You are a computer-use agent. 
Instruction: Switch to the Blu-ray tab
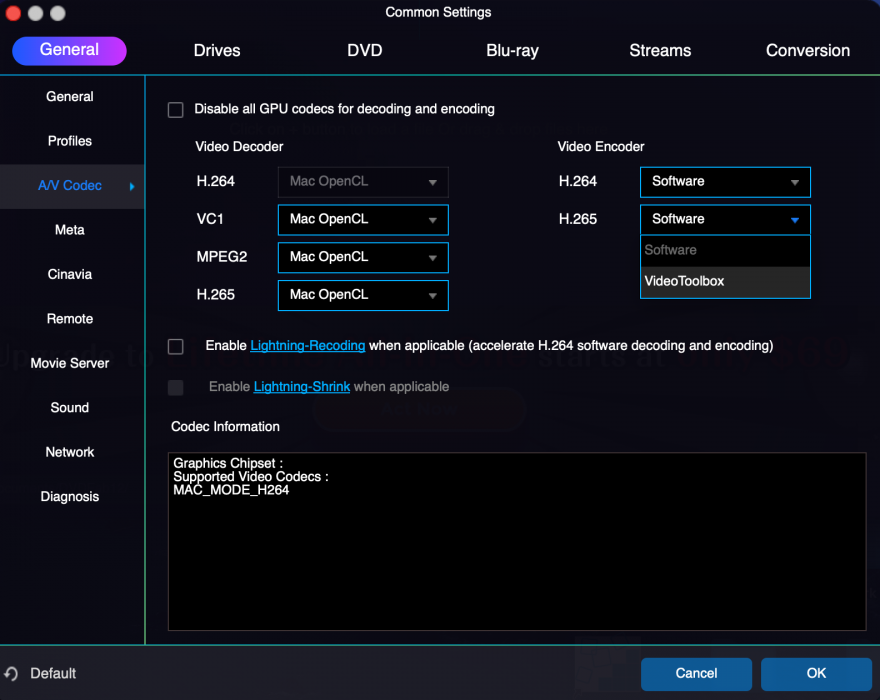pyautogui.click(x=512, y=51)
